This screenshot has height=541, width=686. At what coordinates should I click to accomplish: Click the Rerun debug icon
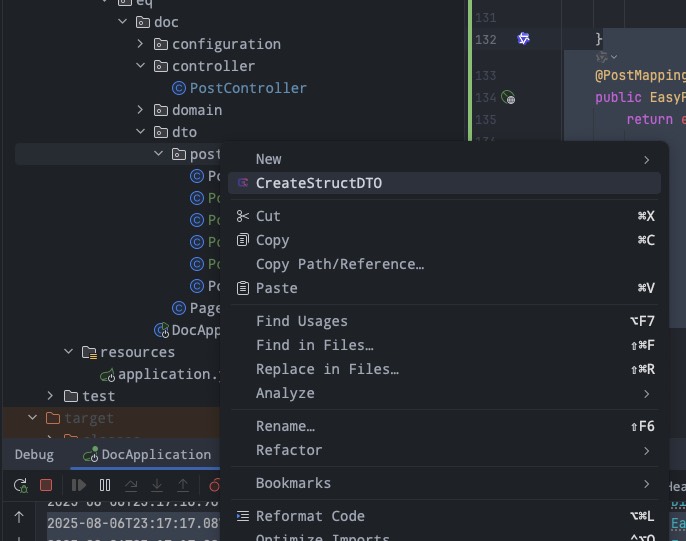20,485
